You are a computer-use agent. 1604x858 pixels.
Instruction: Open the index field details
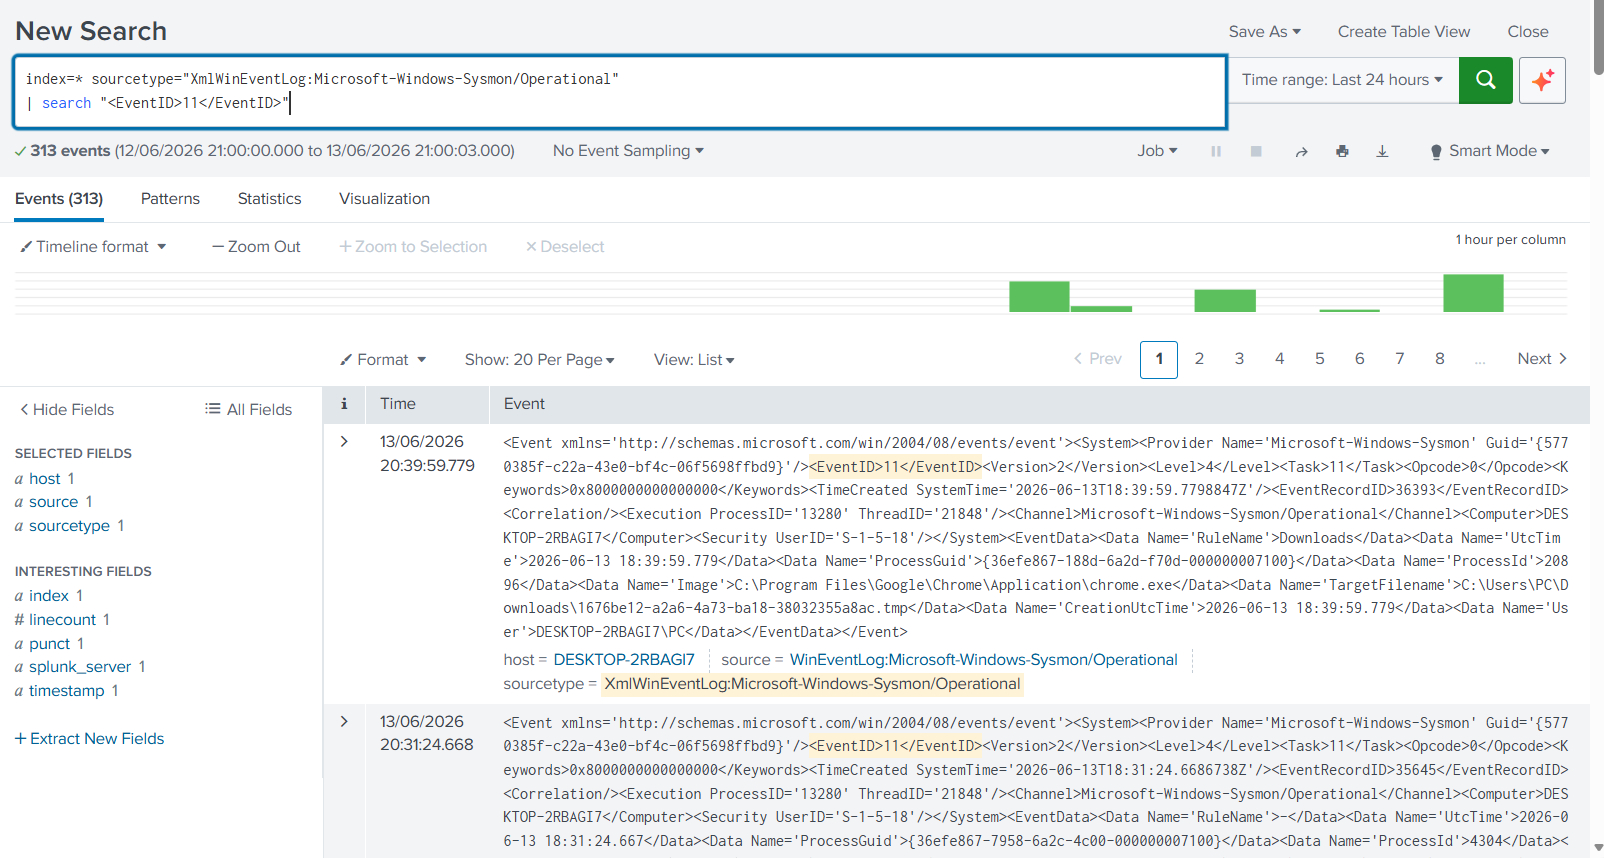click(48, 596)
